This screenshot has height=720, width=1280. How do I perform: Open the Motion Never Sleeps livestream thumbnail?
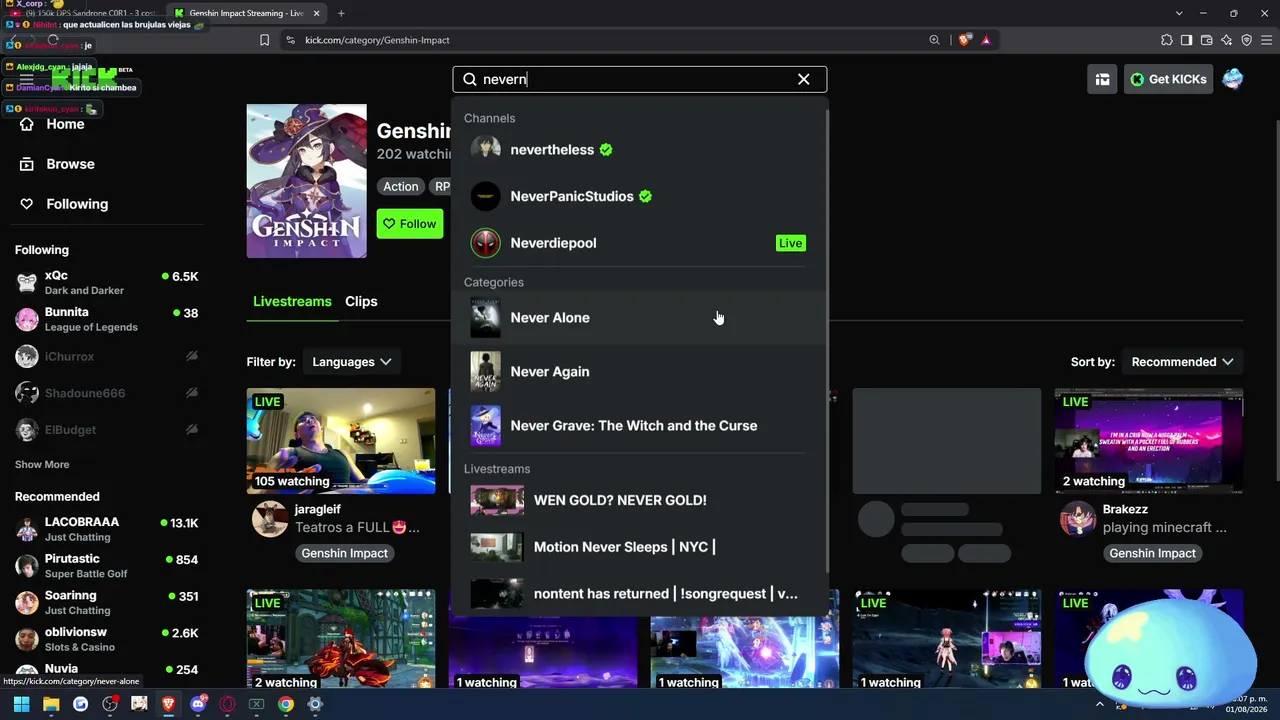pos(497,547)
